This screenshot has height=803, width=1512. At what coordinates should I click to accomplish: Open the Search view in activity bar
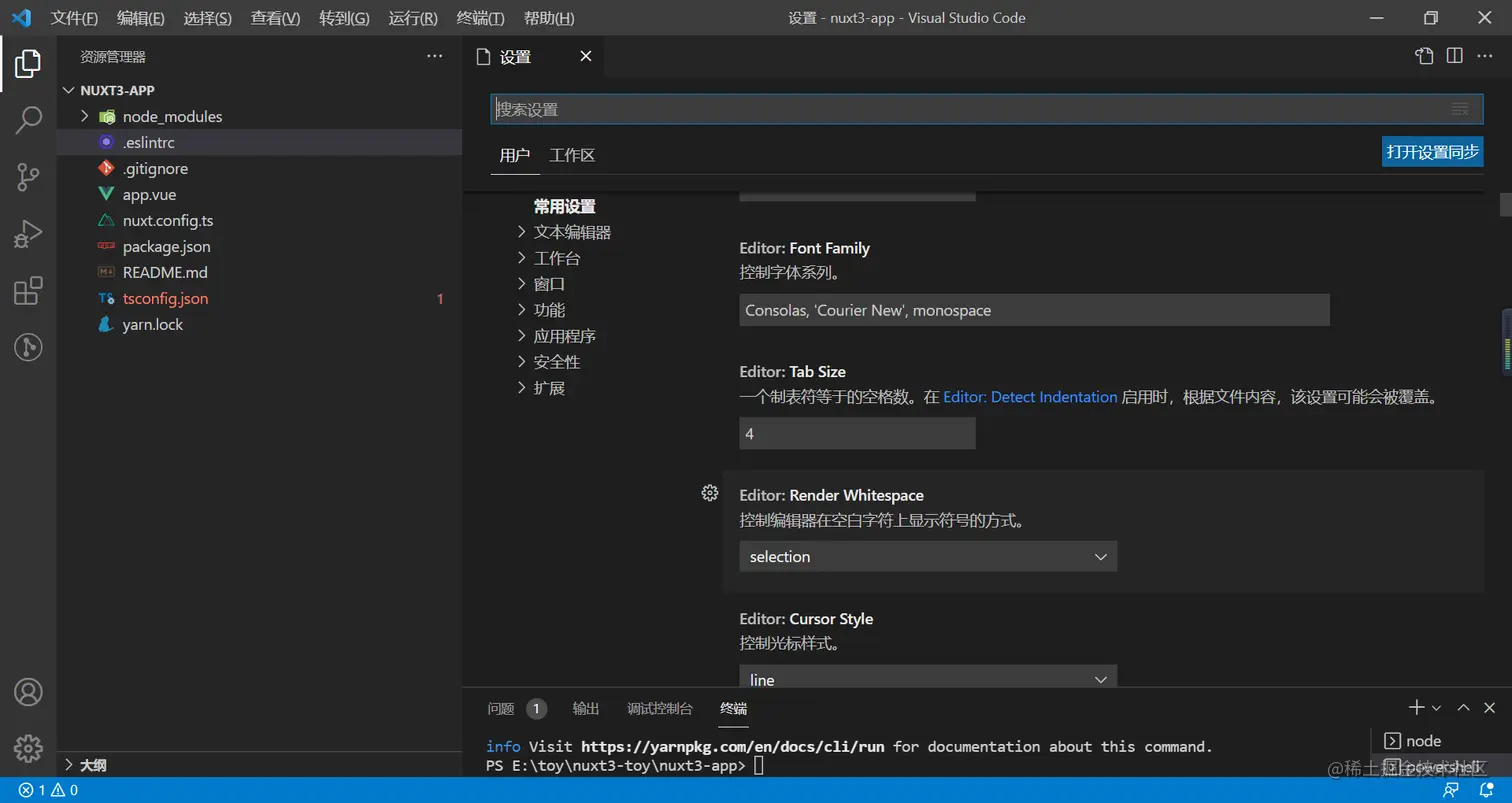tap(28, 120)
